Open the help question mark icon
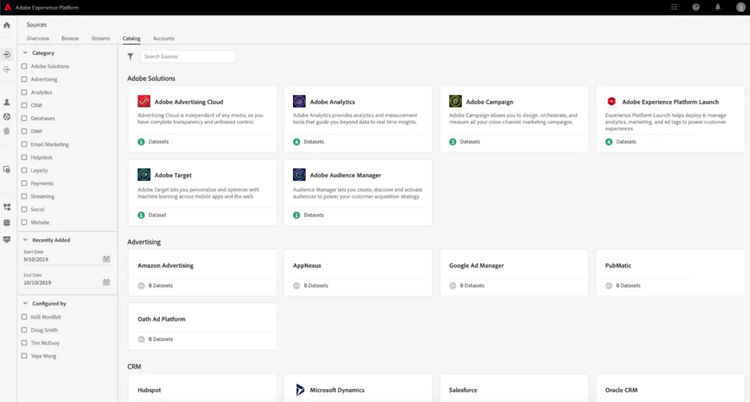 (696, 7)
